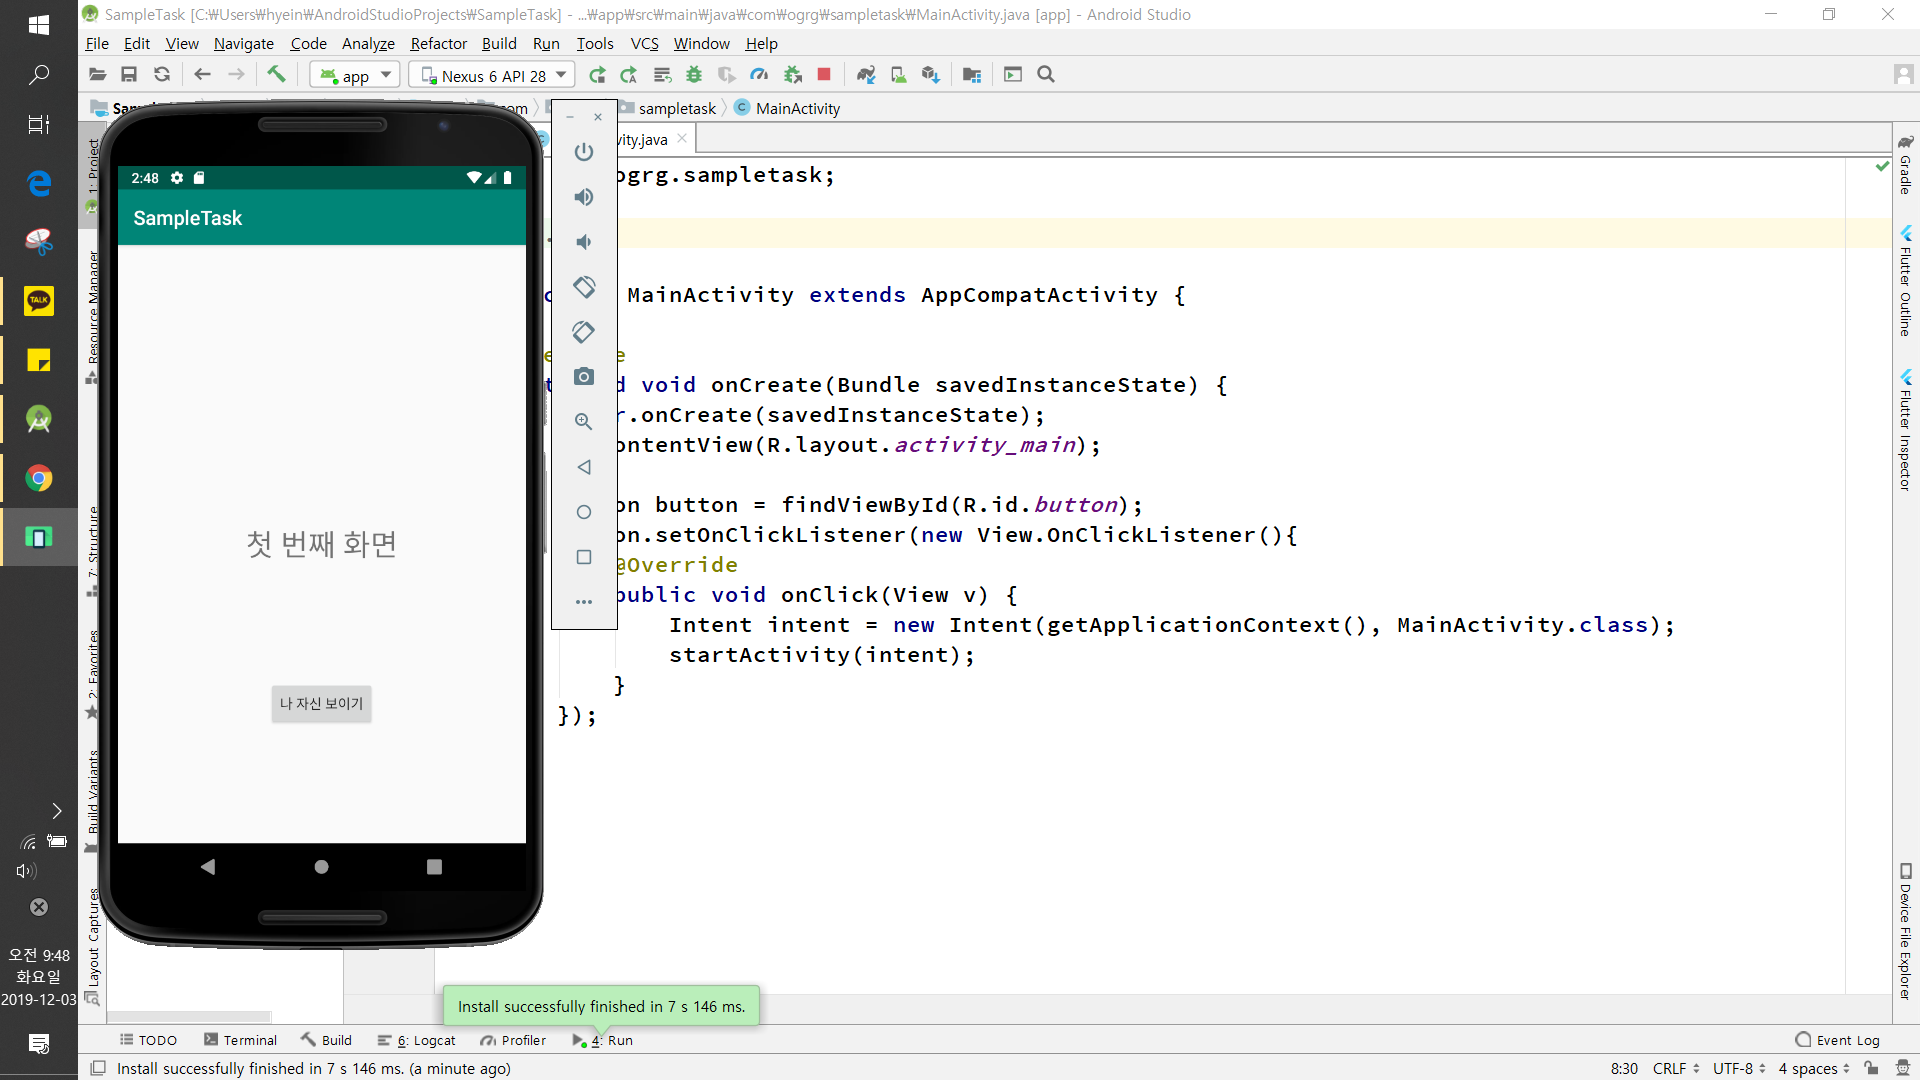Take emulator screenshot with camera icon
1920x1080 pixels.
click(x=584, y=377)
